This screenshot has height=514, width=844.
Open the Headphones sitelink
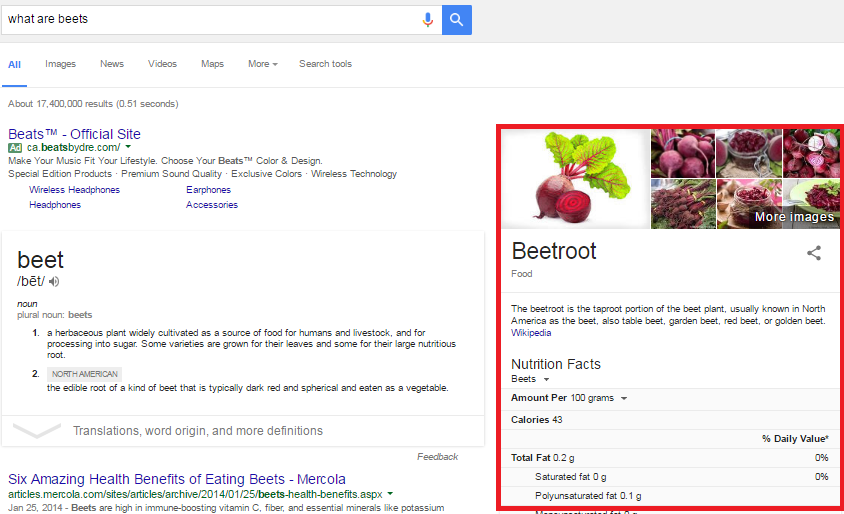pos(55,205)
